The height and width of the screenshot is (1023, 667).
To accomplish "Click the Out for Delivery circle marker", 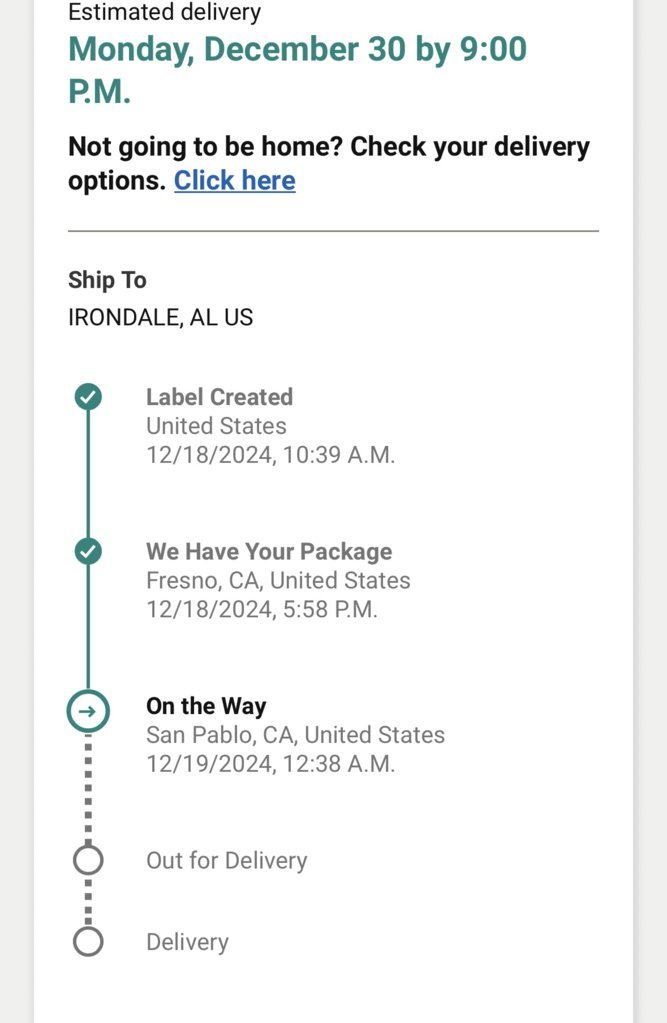I will 88,860.
